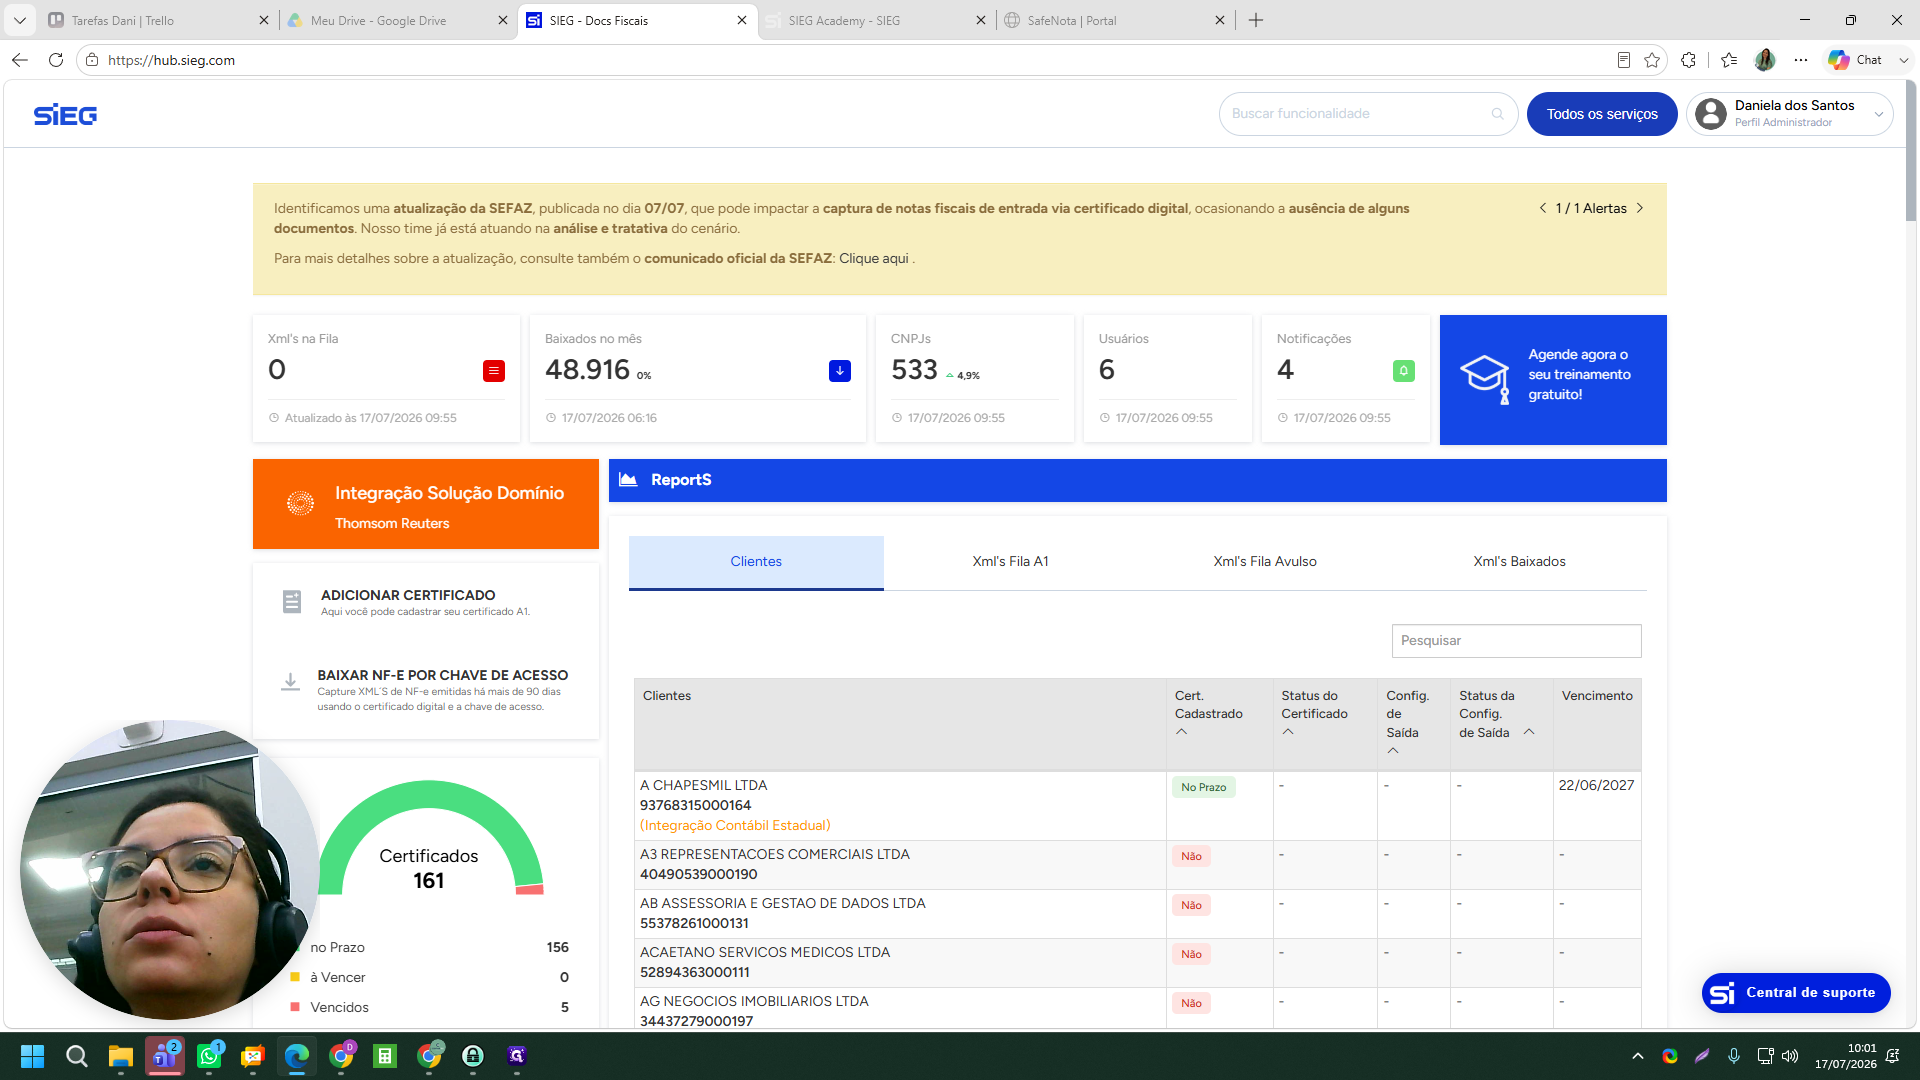Show the next alert with the right chevron
Viewport: 1920px width, 1080px height.
coord(1640,208)
